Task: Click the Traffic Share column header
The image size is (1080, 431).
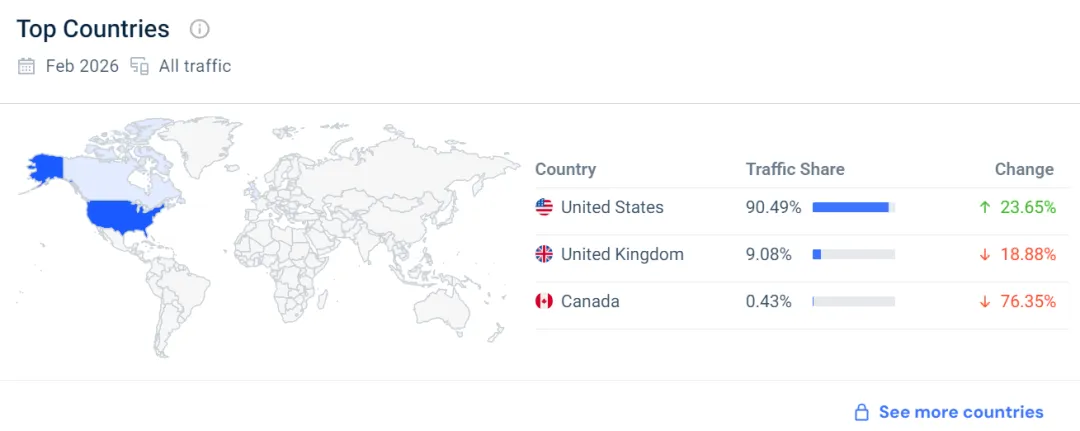Action: (x=795, y=169)
